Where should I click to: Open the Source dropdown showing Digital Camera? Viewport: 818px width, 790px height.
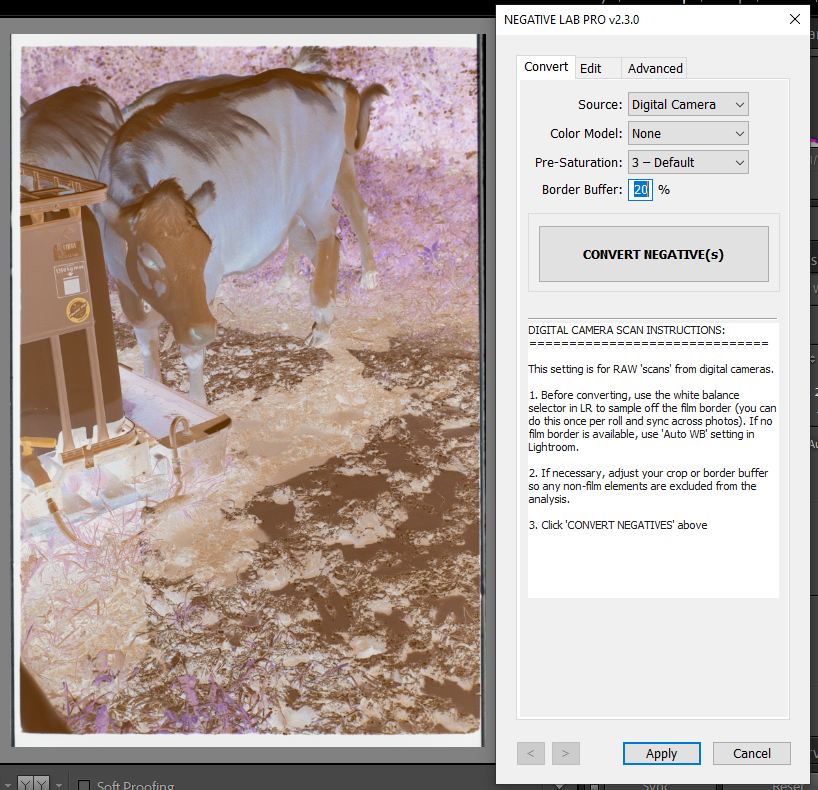(688, 104)
